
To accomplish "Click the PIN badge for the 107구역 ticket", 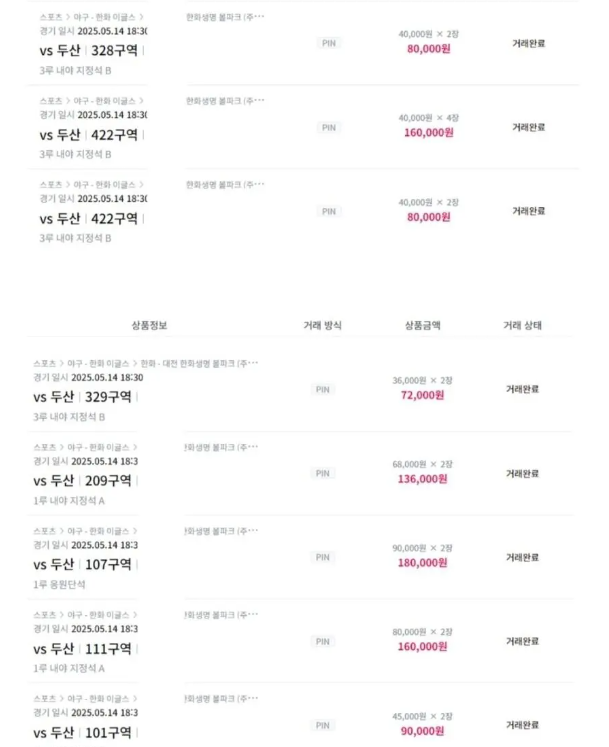I will [323, 557].
